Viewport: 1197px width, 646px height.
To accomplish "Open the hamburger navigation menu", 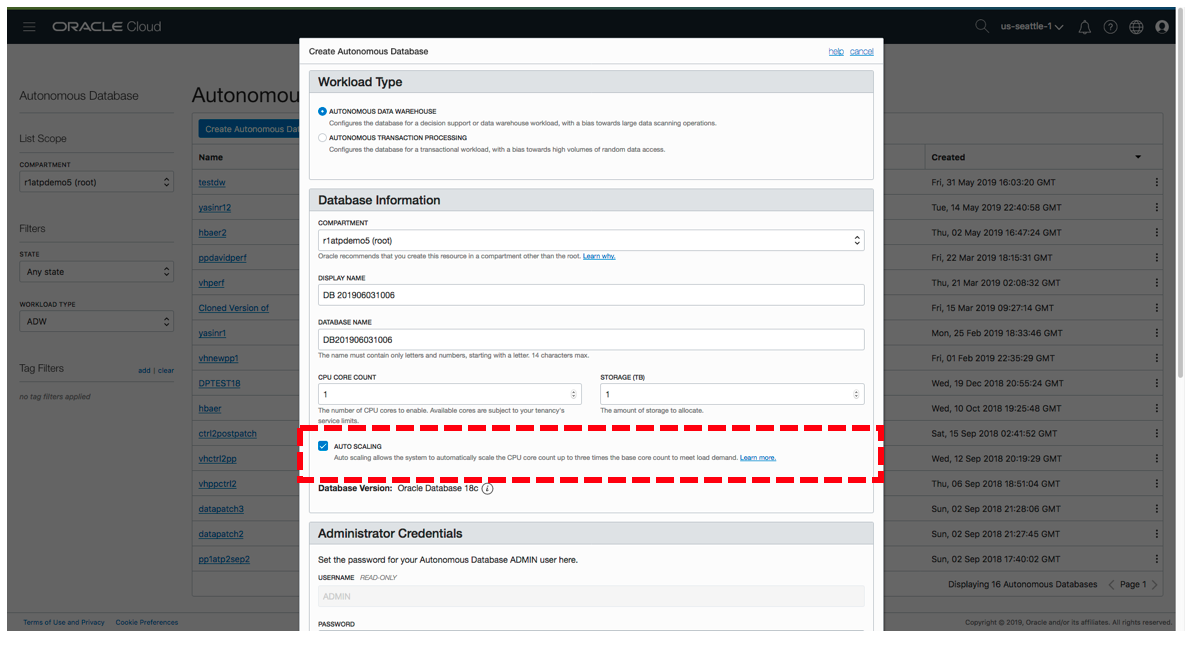I will click(29, 27).
